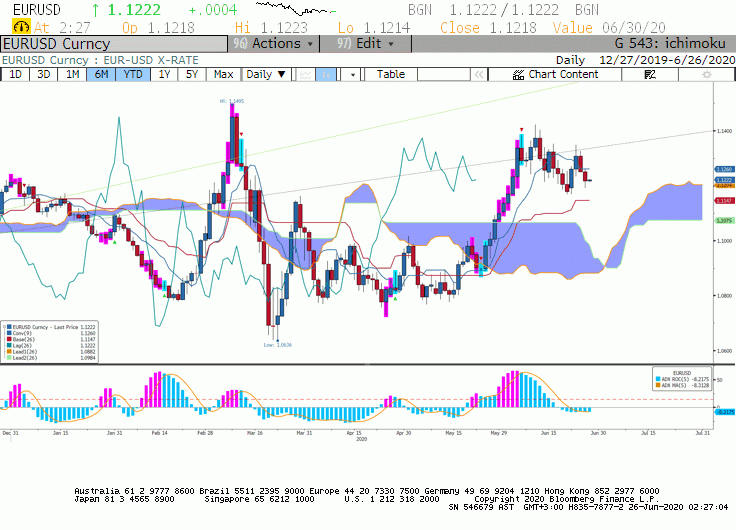This screenshot has width=736, height=530.
Task: Click the Hi 1.1223 high value
Action: [271, 28]
